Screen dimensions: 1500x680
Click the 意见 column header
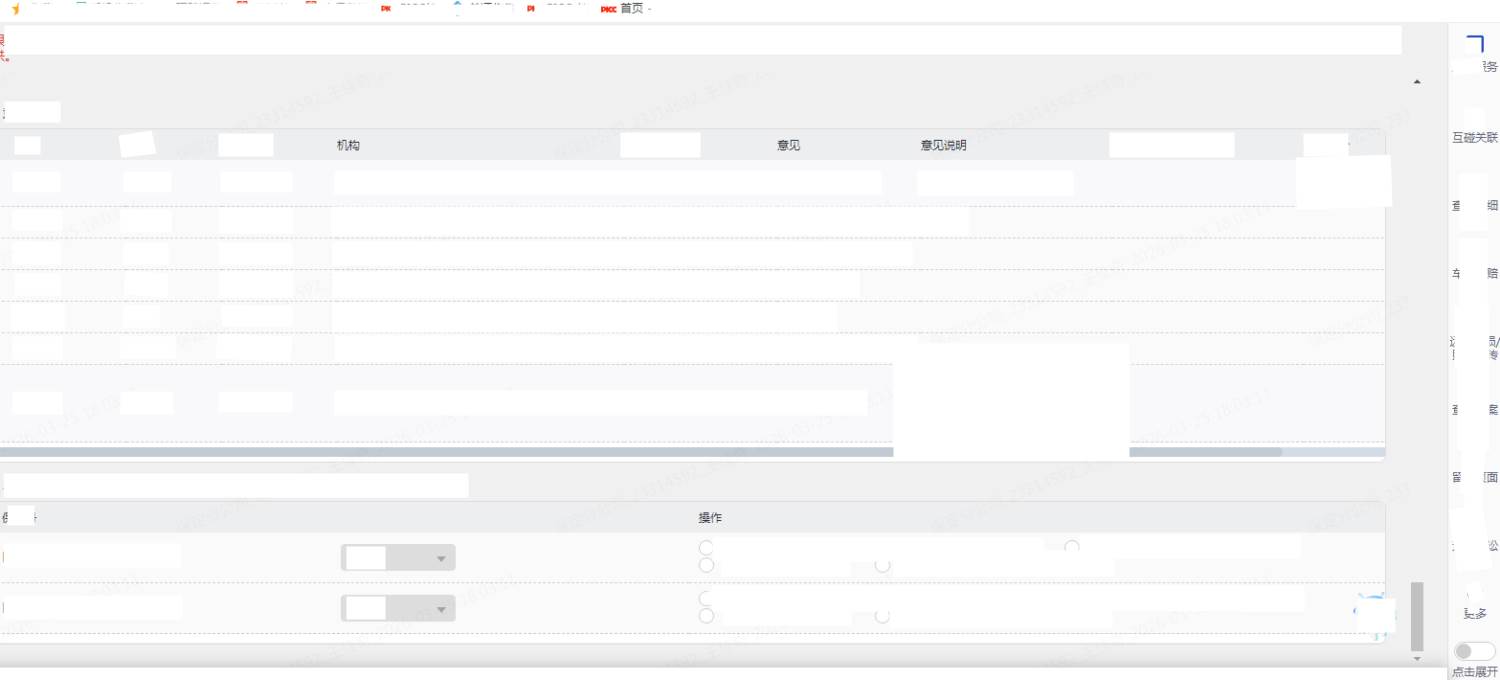(788, 146)
